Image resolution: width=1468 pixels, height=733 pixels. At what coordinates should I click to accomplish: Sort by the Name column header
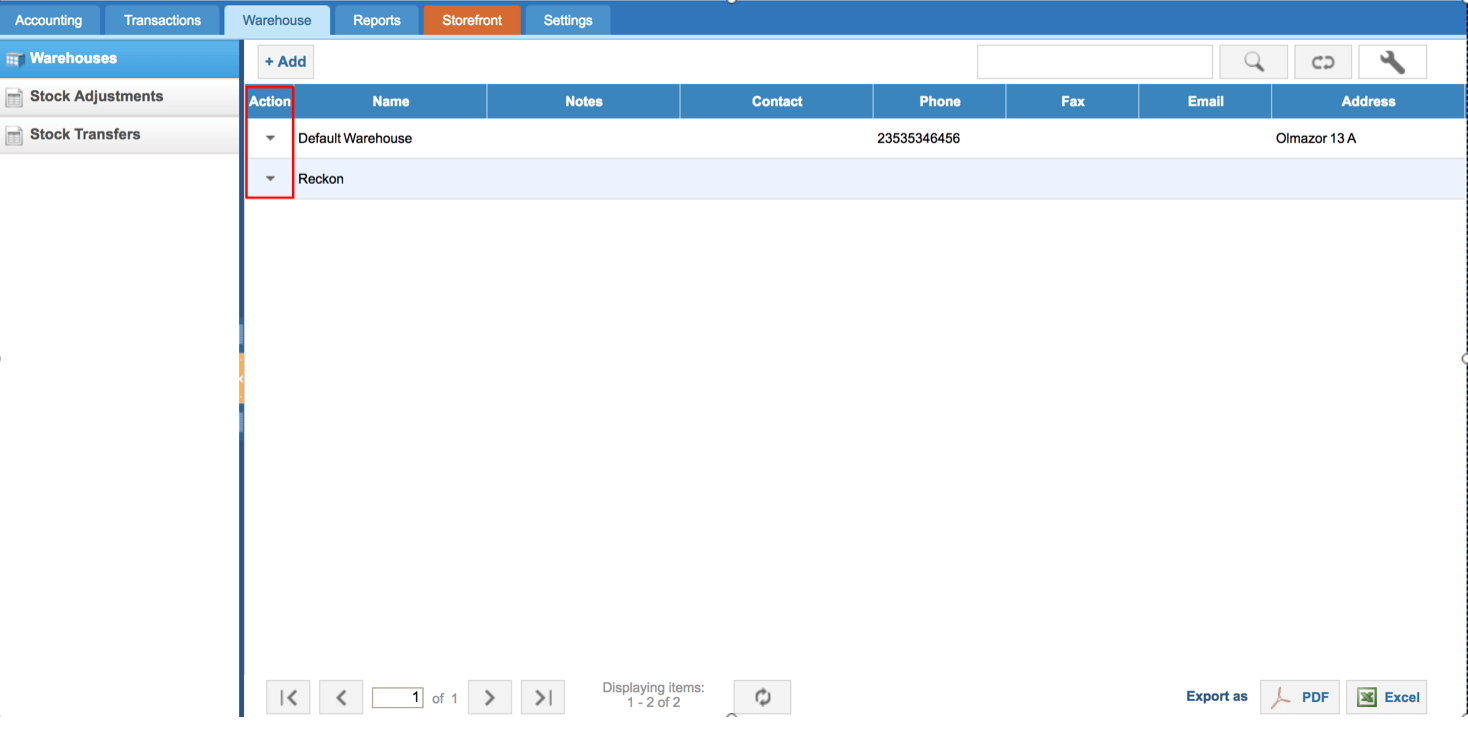[391, 101]
